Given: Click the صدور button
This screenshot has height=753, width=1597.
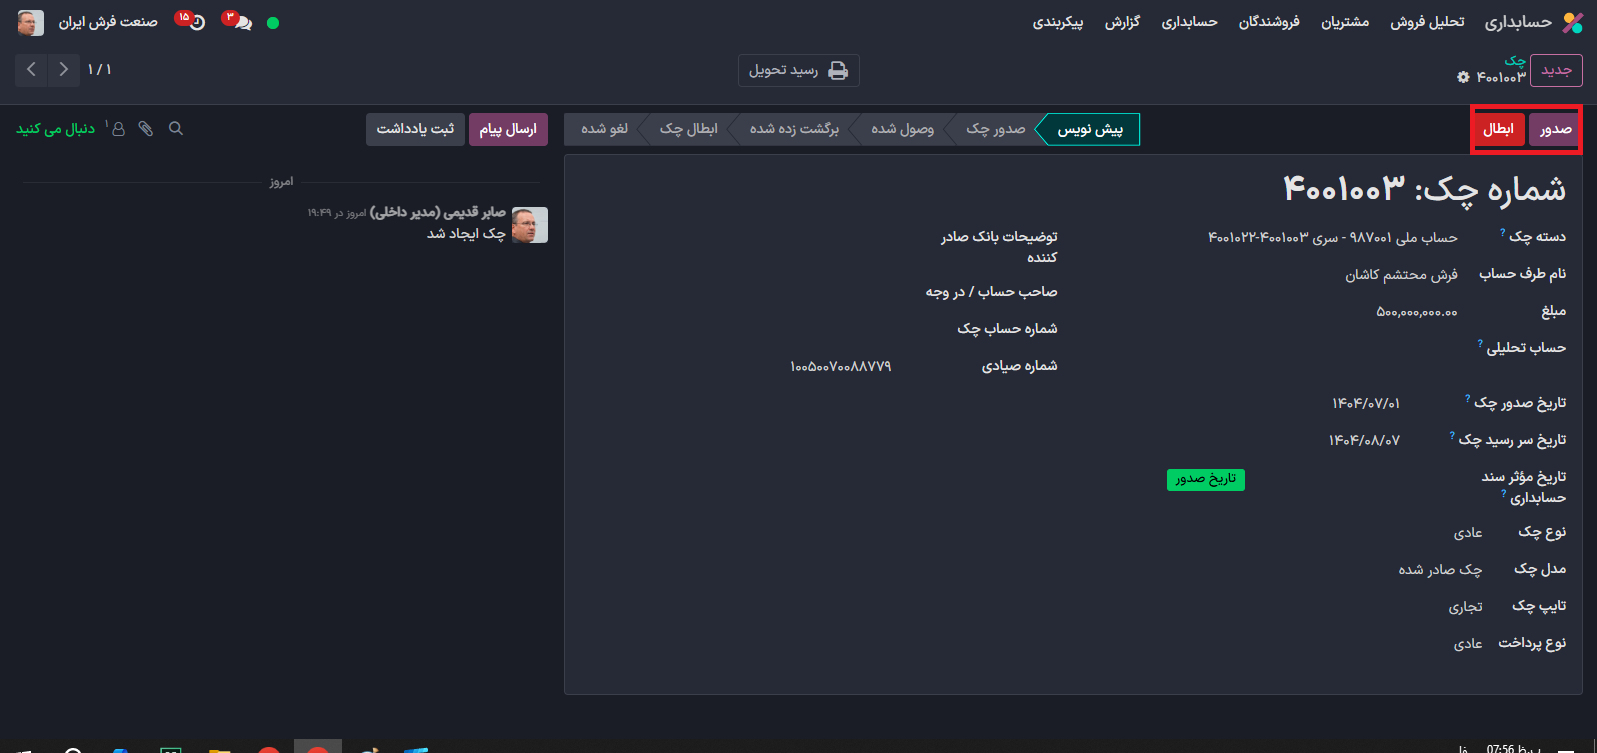Looking at the screenshot, I should pos(1555,129).
